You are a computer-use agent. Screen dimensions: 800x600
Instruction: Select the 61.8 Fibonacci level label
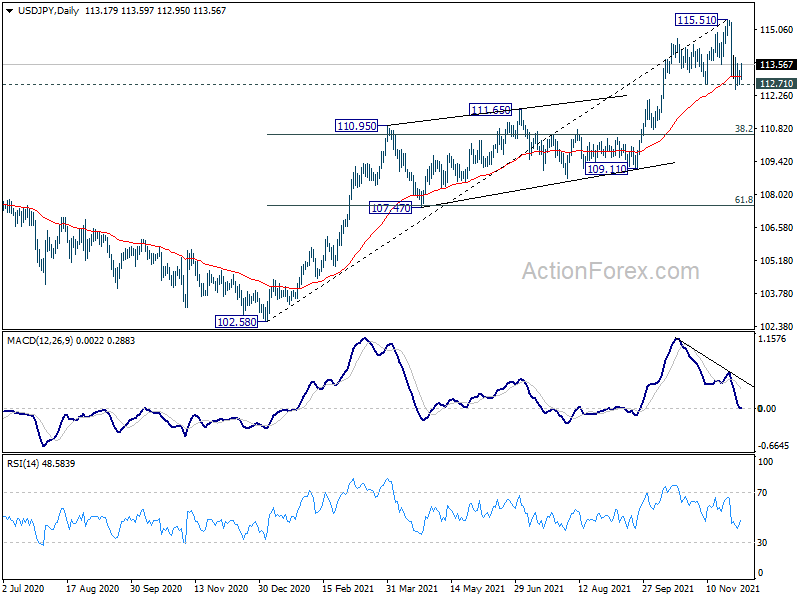743,199
